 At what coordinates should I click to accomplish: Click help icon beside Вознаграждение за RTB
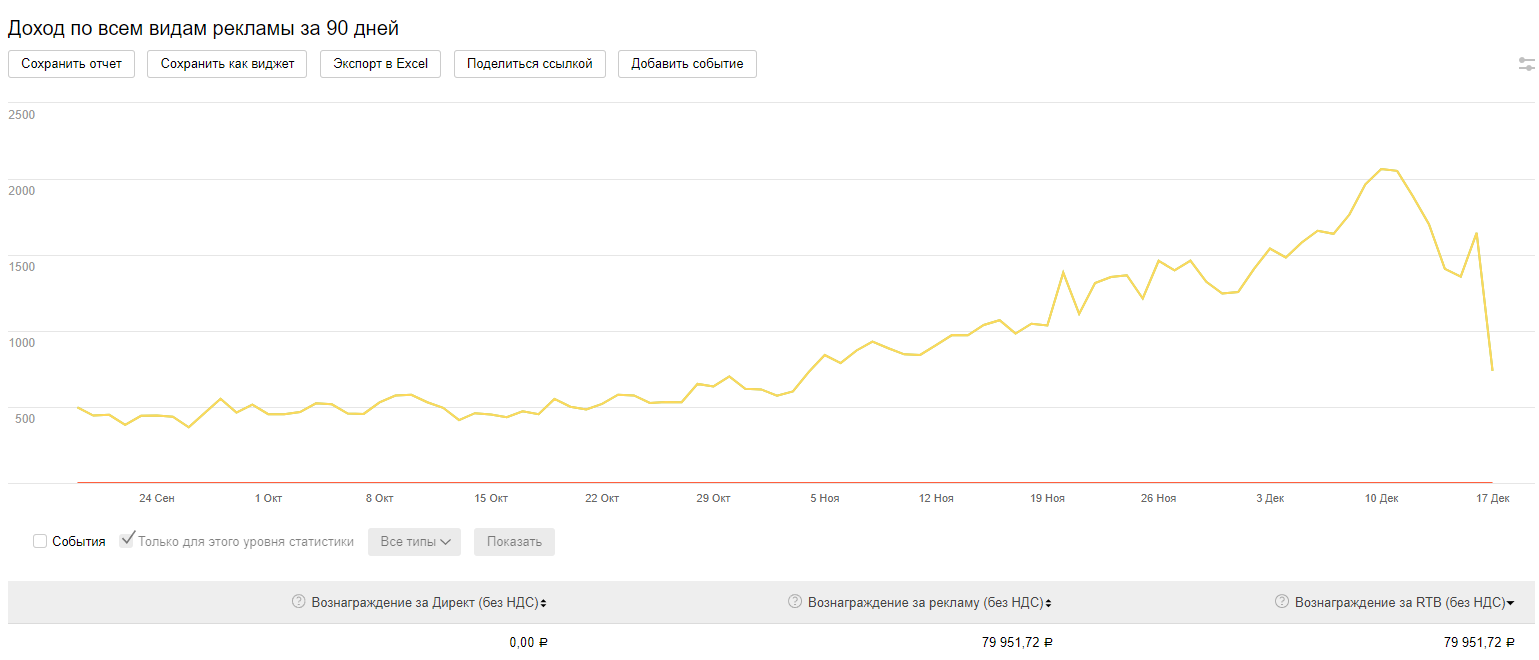point(1281,602)
